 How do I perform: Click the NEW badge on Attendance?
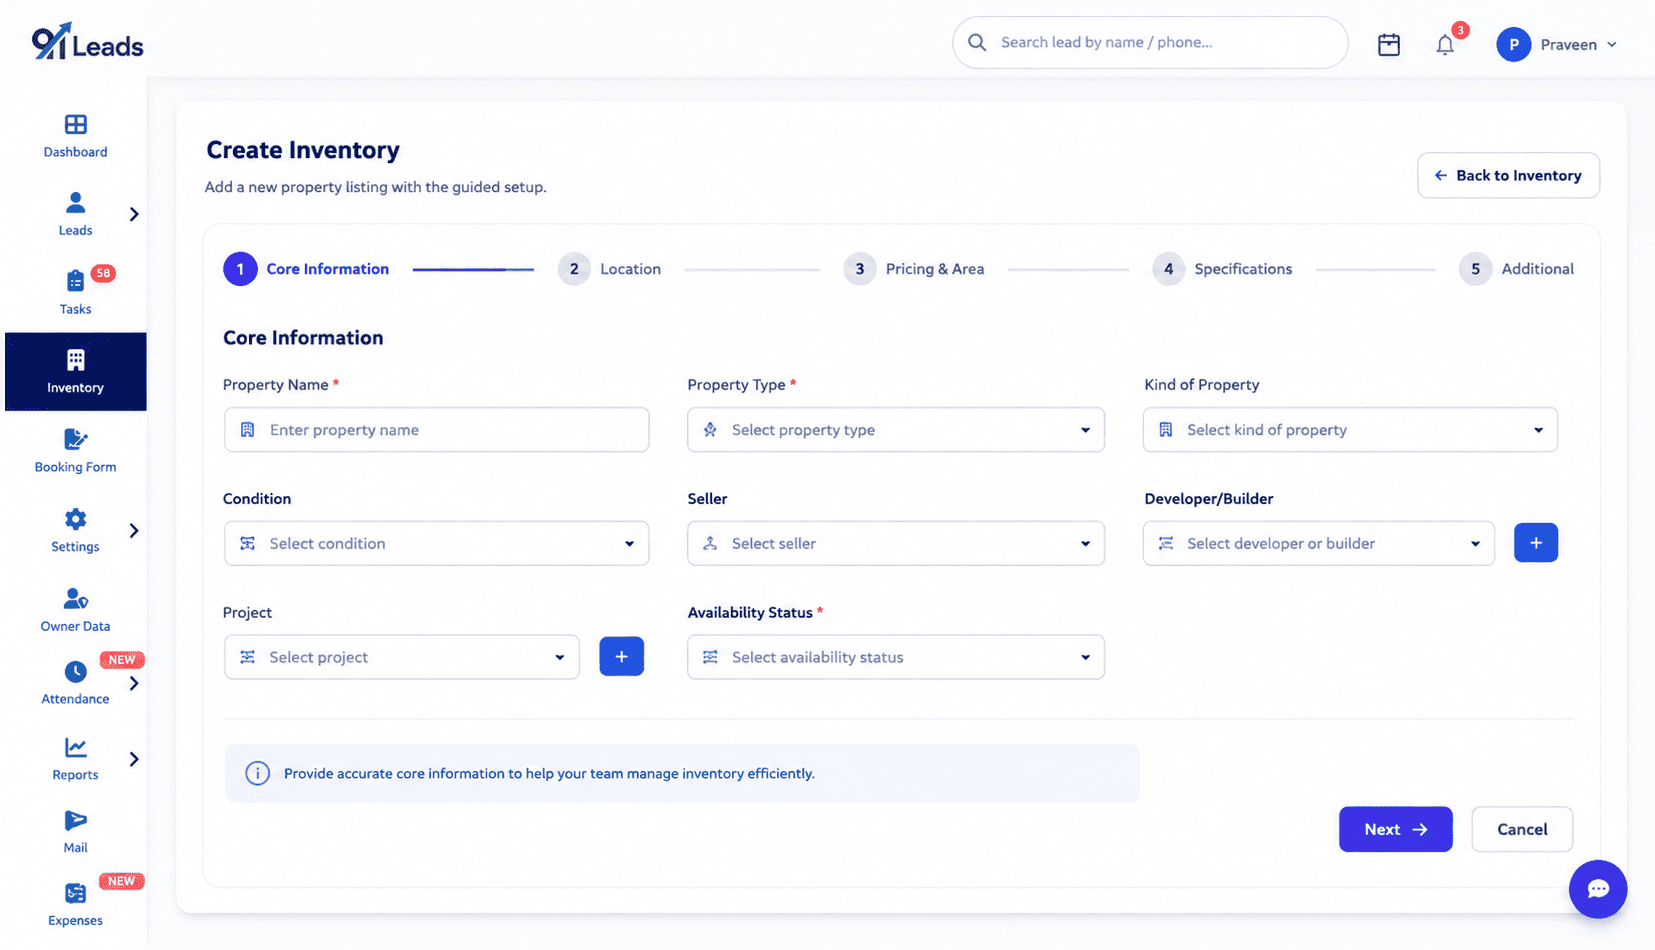122,660
